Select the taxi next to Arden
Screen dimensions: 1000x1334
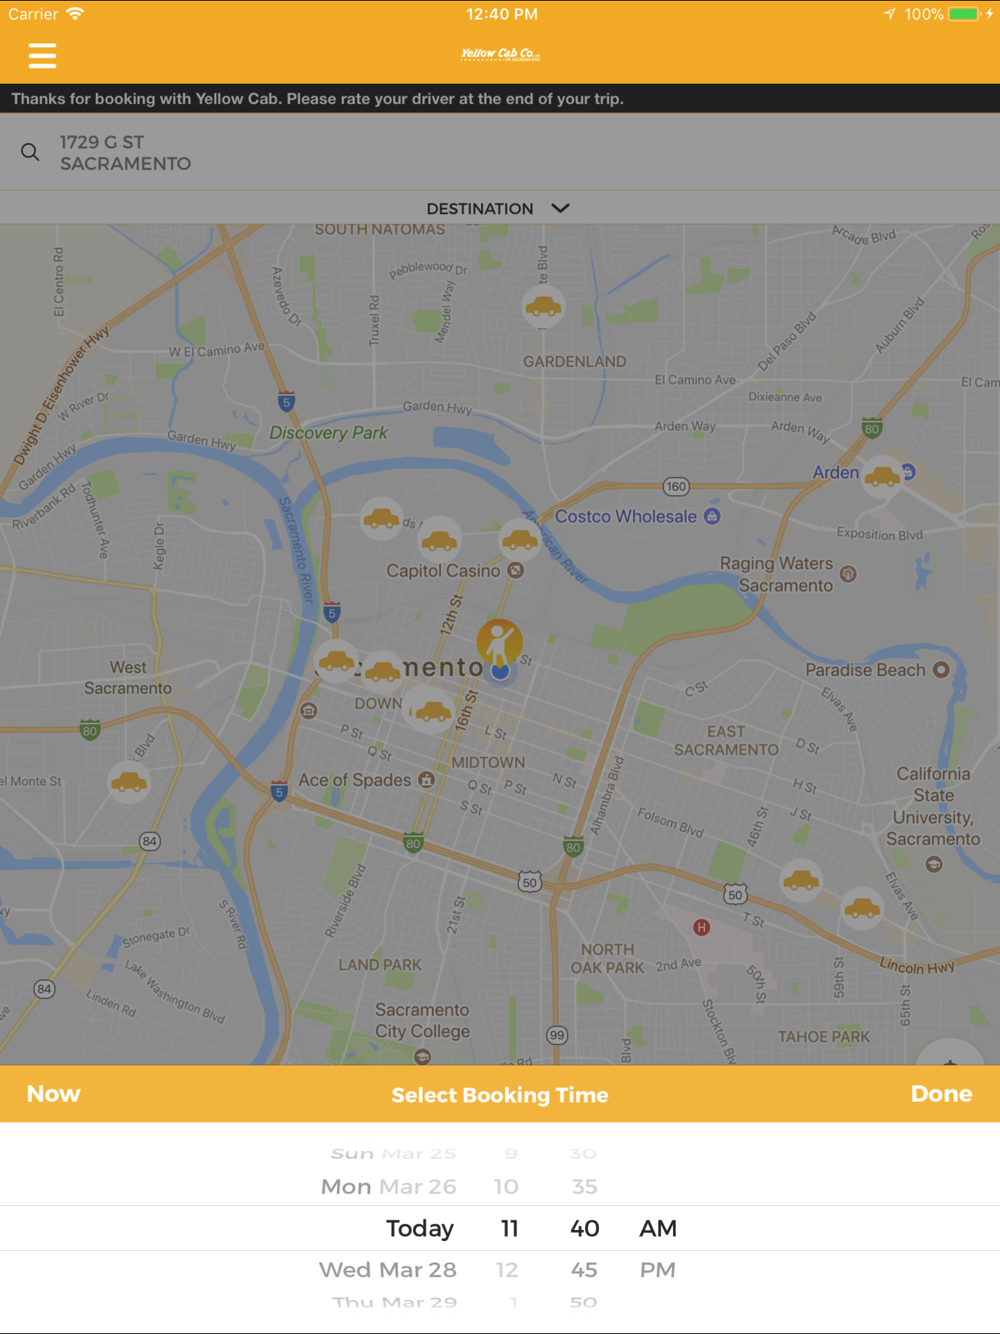(882, 476)
